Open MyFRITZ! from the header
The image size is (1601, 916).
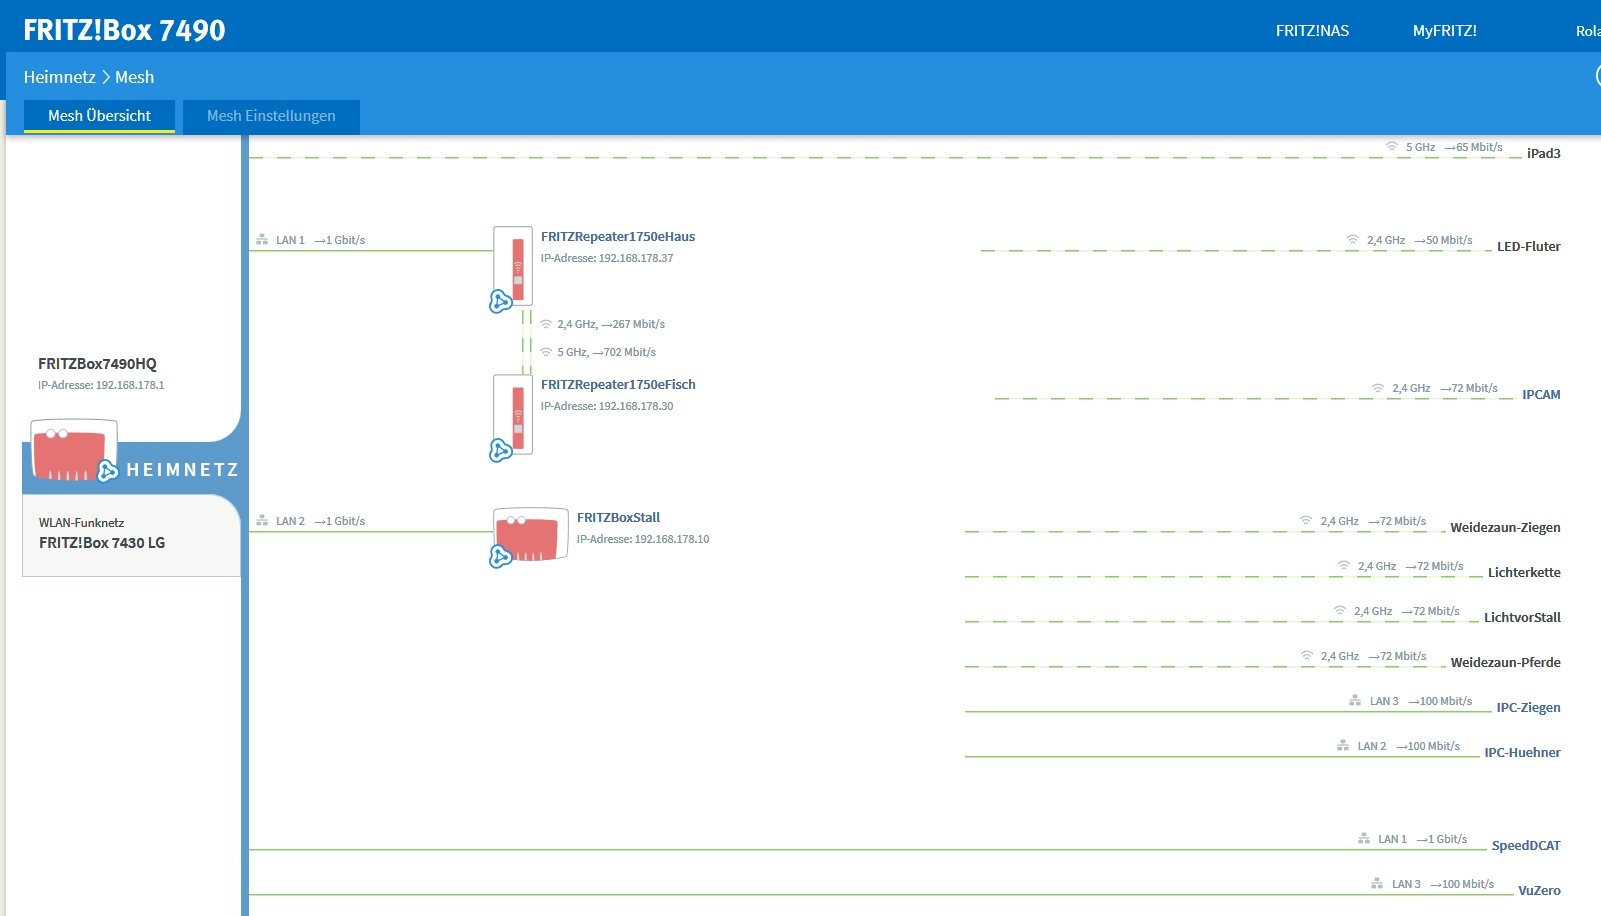(x=1444, y=31)
